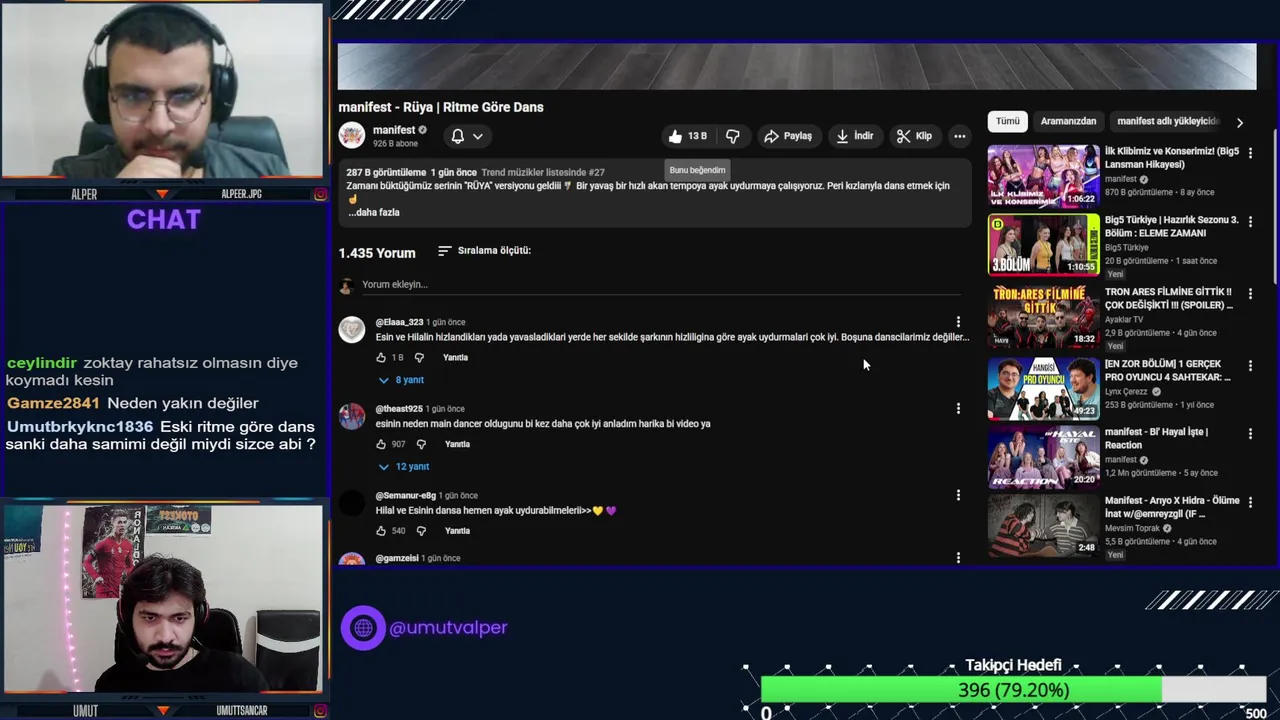1280x720 pixels.
Task: Open the three-dot more actions menu
Action: coord(959,136)
